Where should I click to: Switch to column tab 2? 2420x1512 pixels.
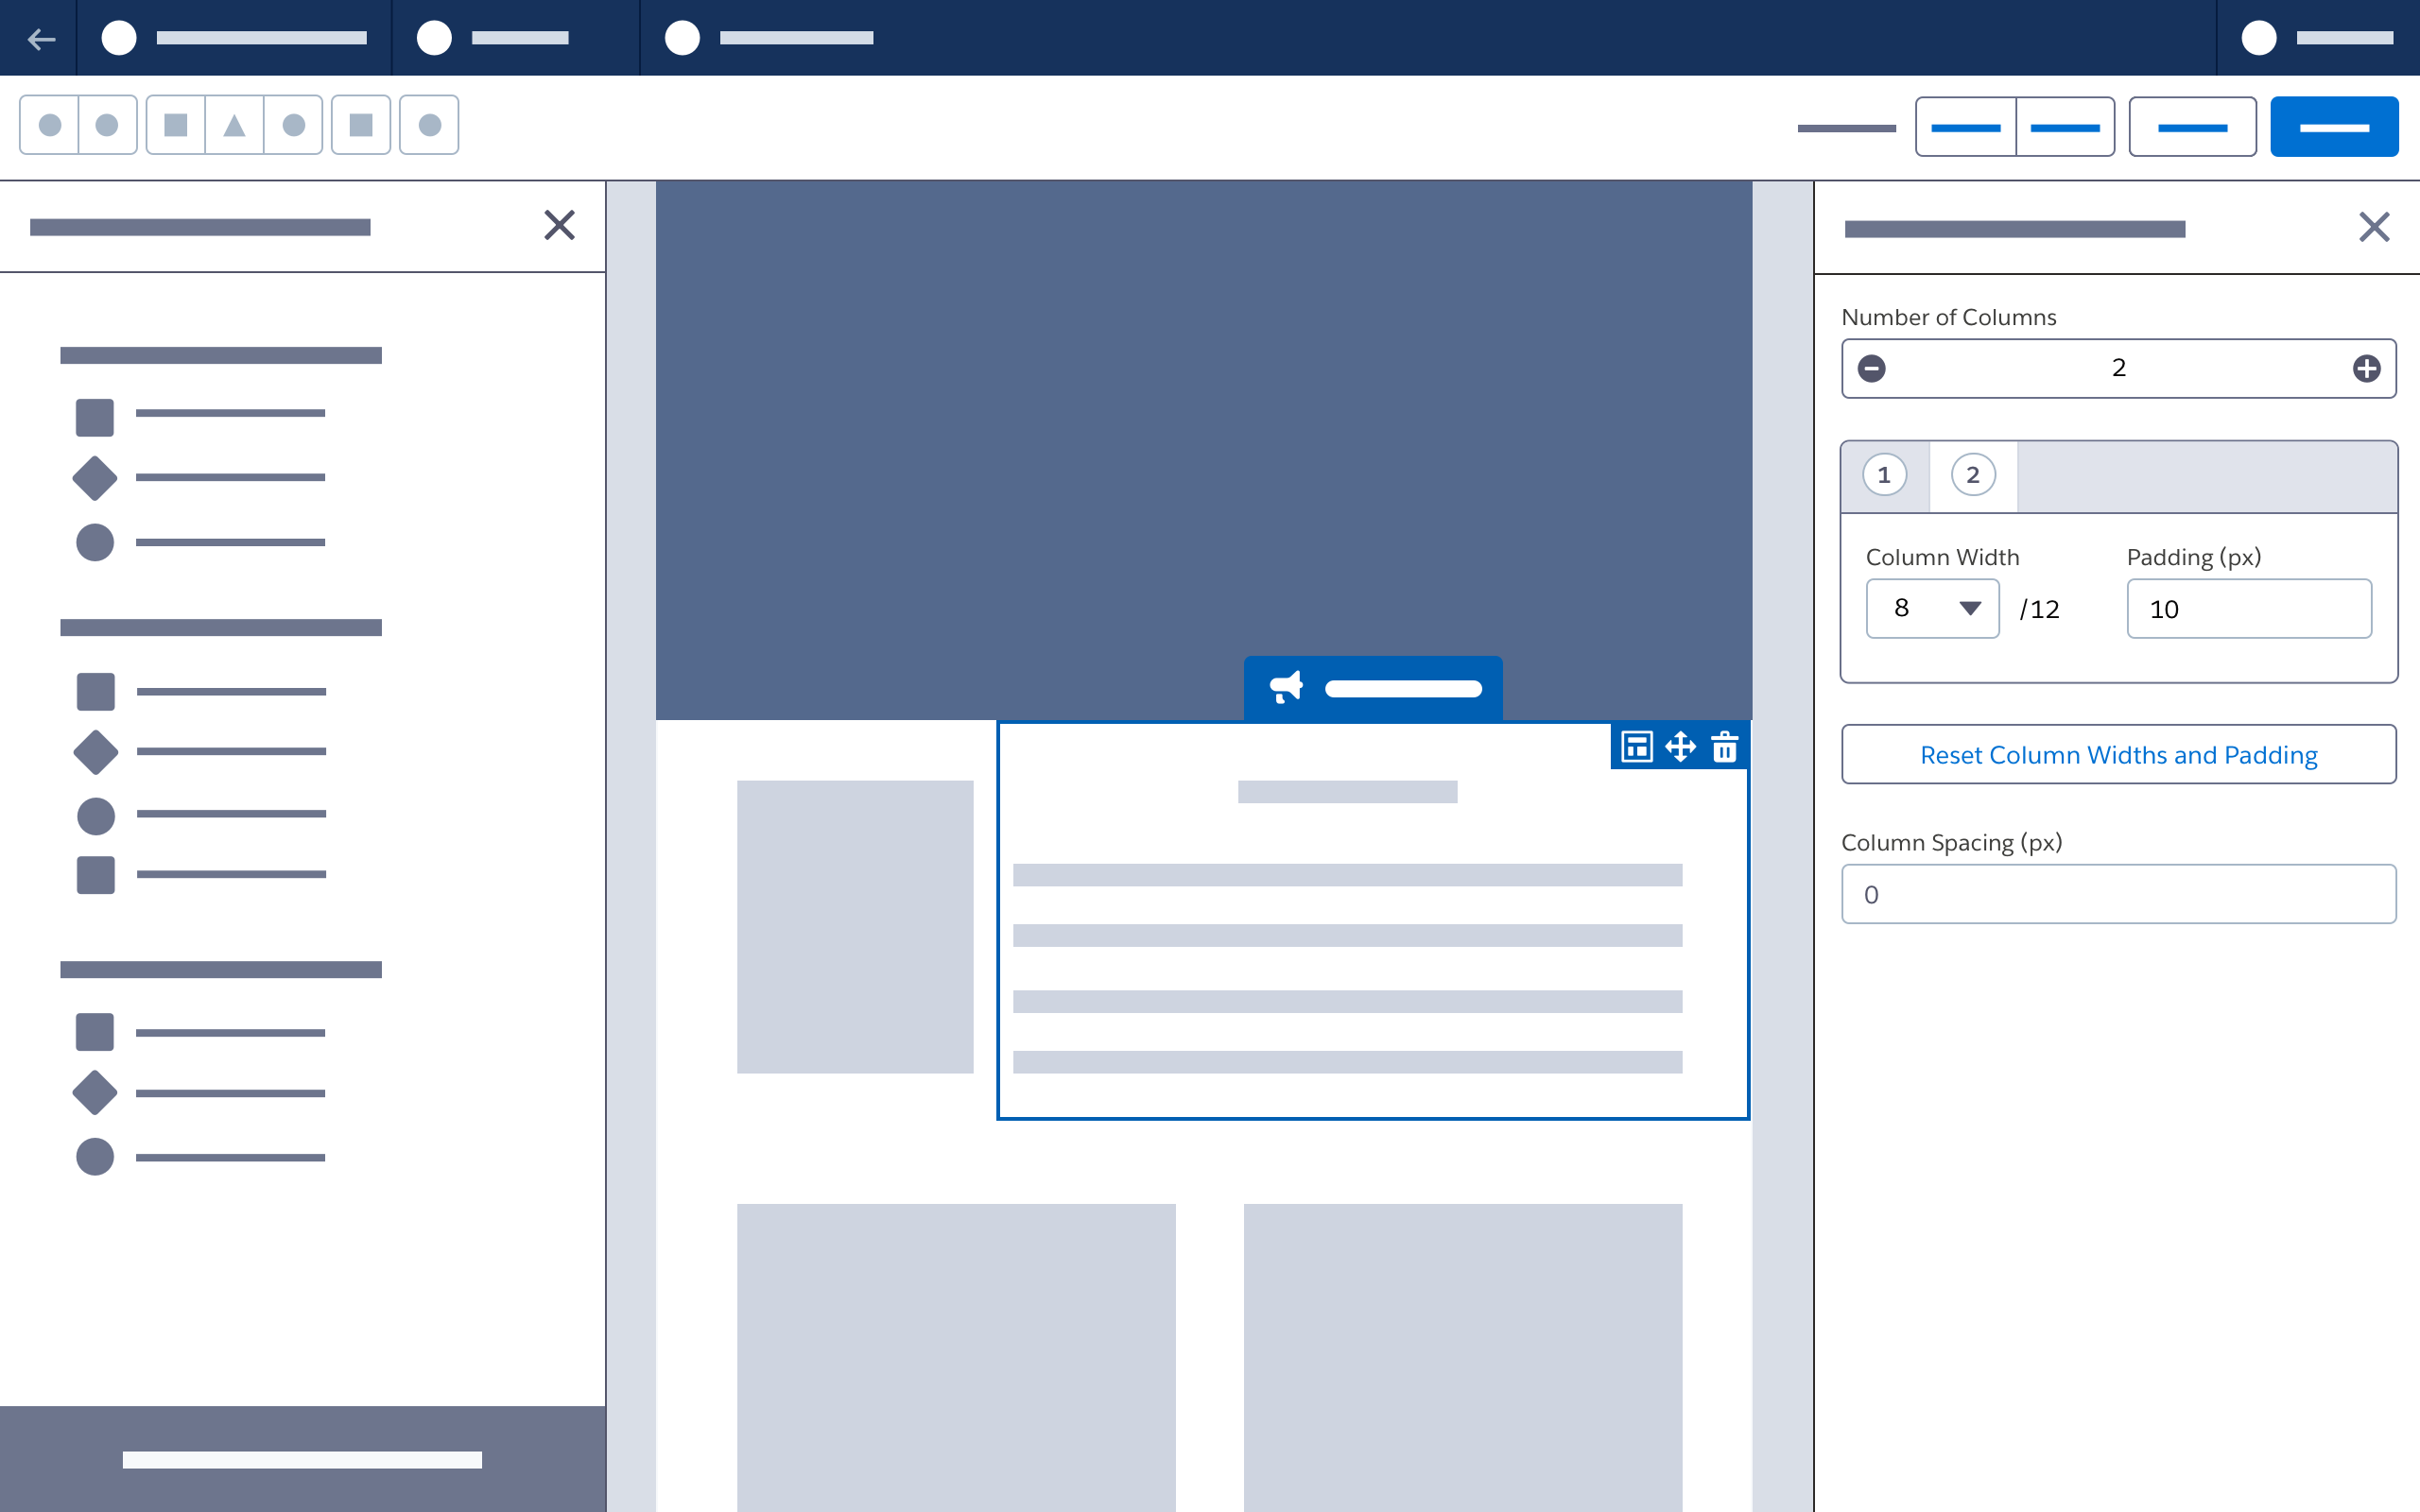1971,475
